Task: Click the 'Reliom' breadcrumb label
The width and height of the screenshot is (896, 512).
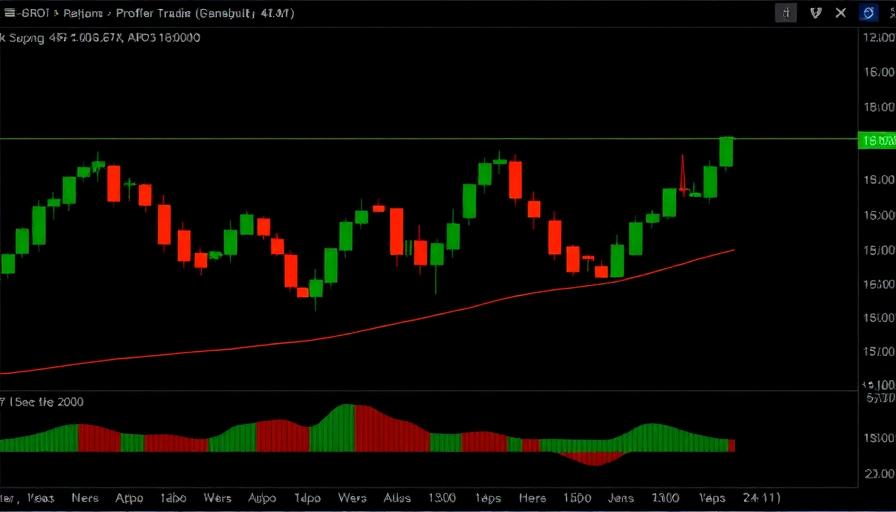Action: [83, 13]
